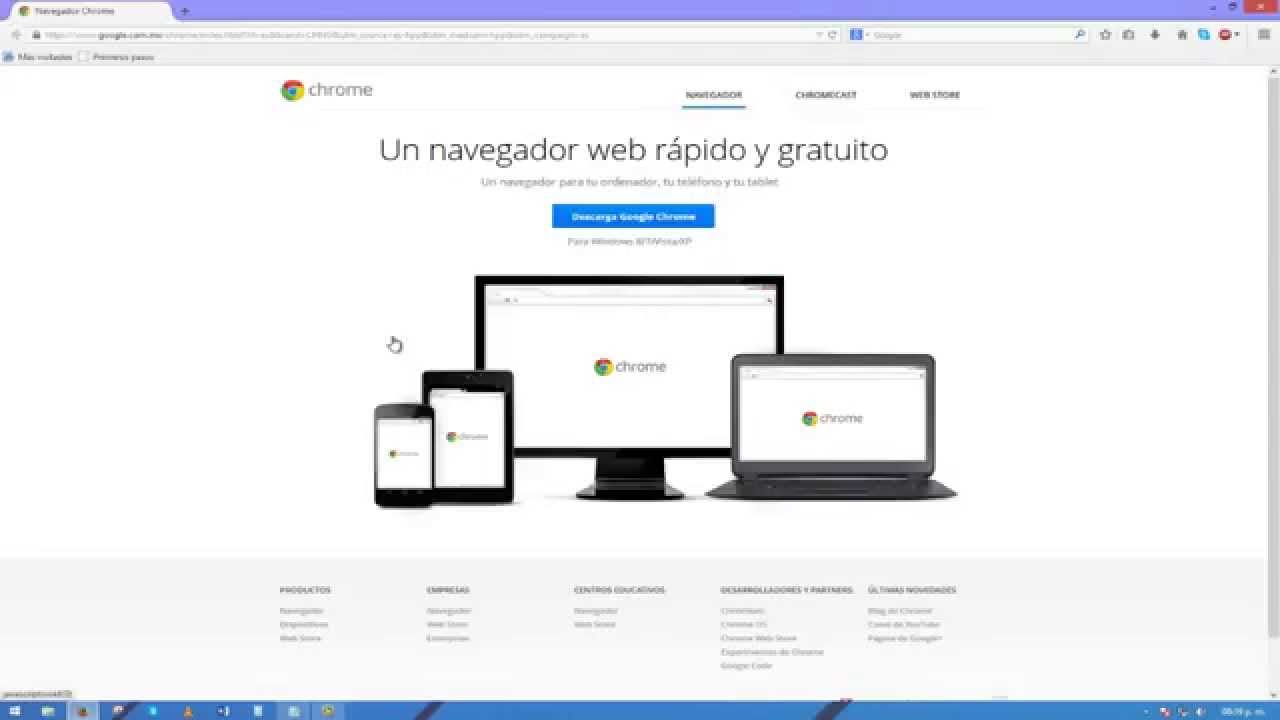Click the tablet Chrome image
The image size is (1280, 720).
(468, 437)
